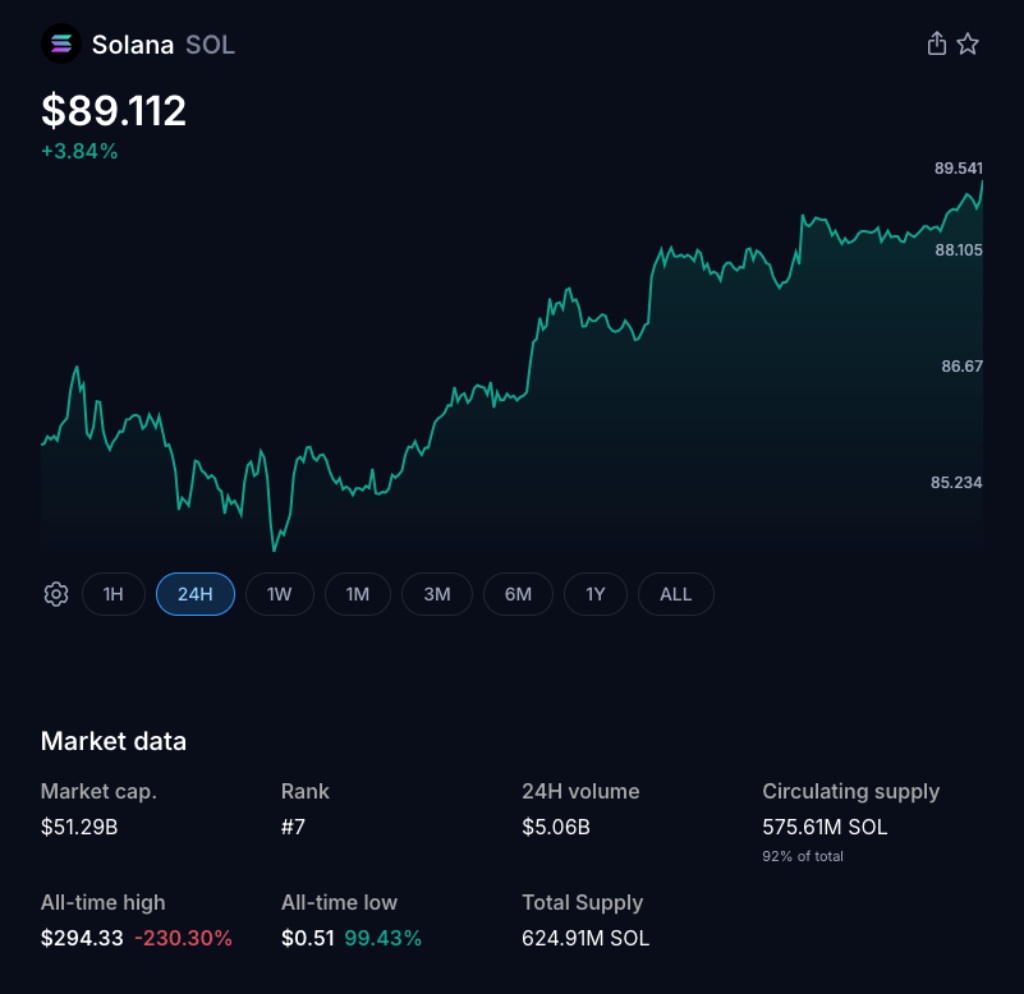Select the 24H time range pill
This screenshot has height=994, width=1024.
pyautogui.click(x=195, y=594)
